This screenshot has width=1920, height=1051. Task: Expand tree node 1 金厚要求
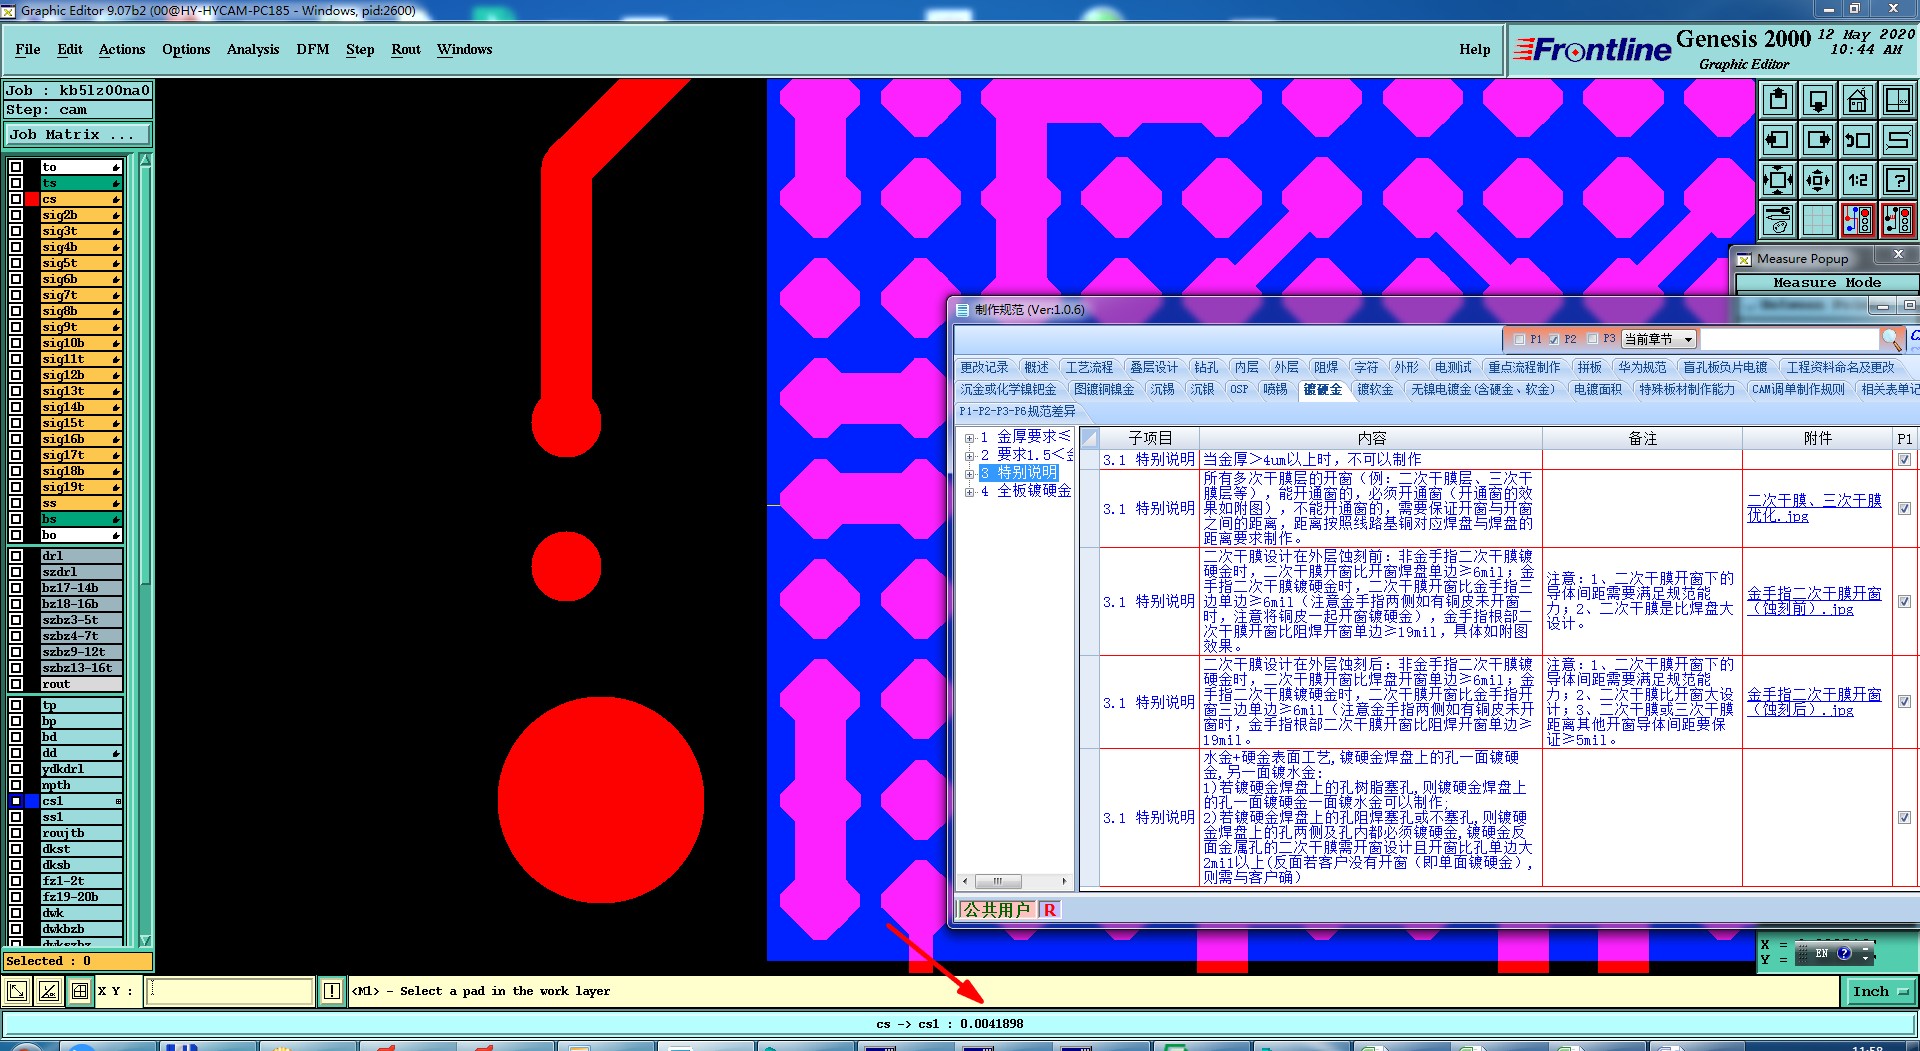pyautogui.click(x=969, y=438)
